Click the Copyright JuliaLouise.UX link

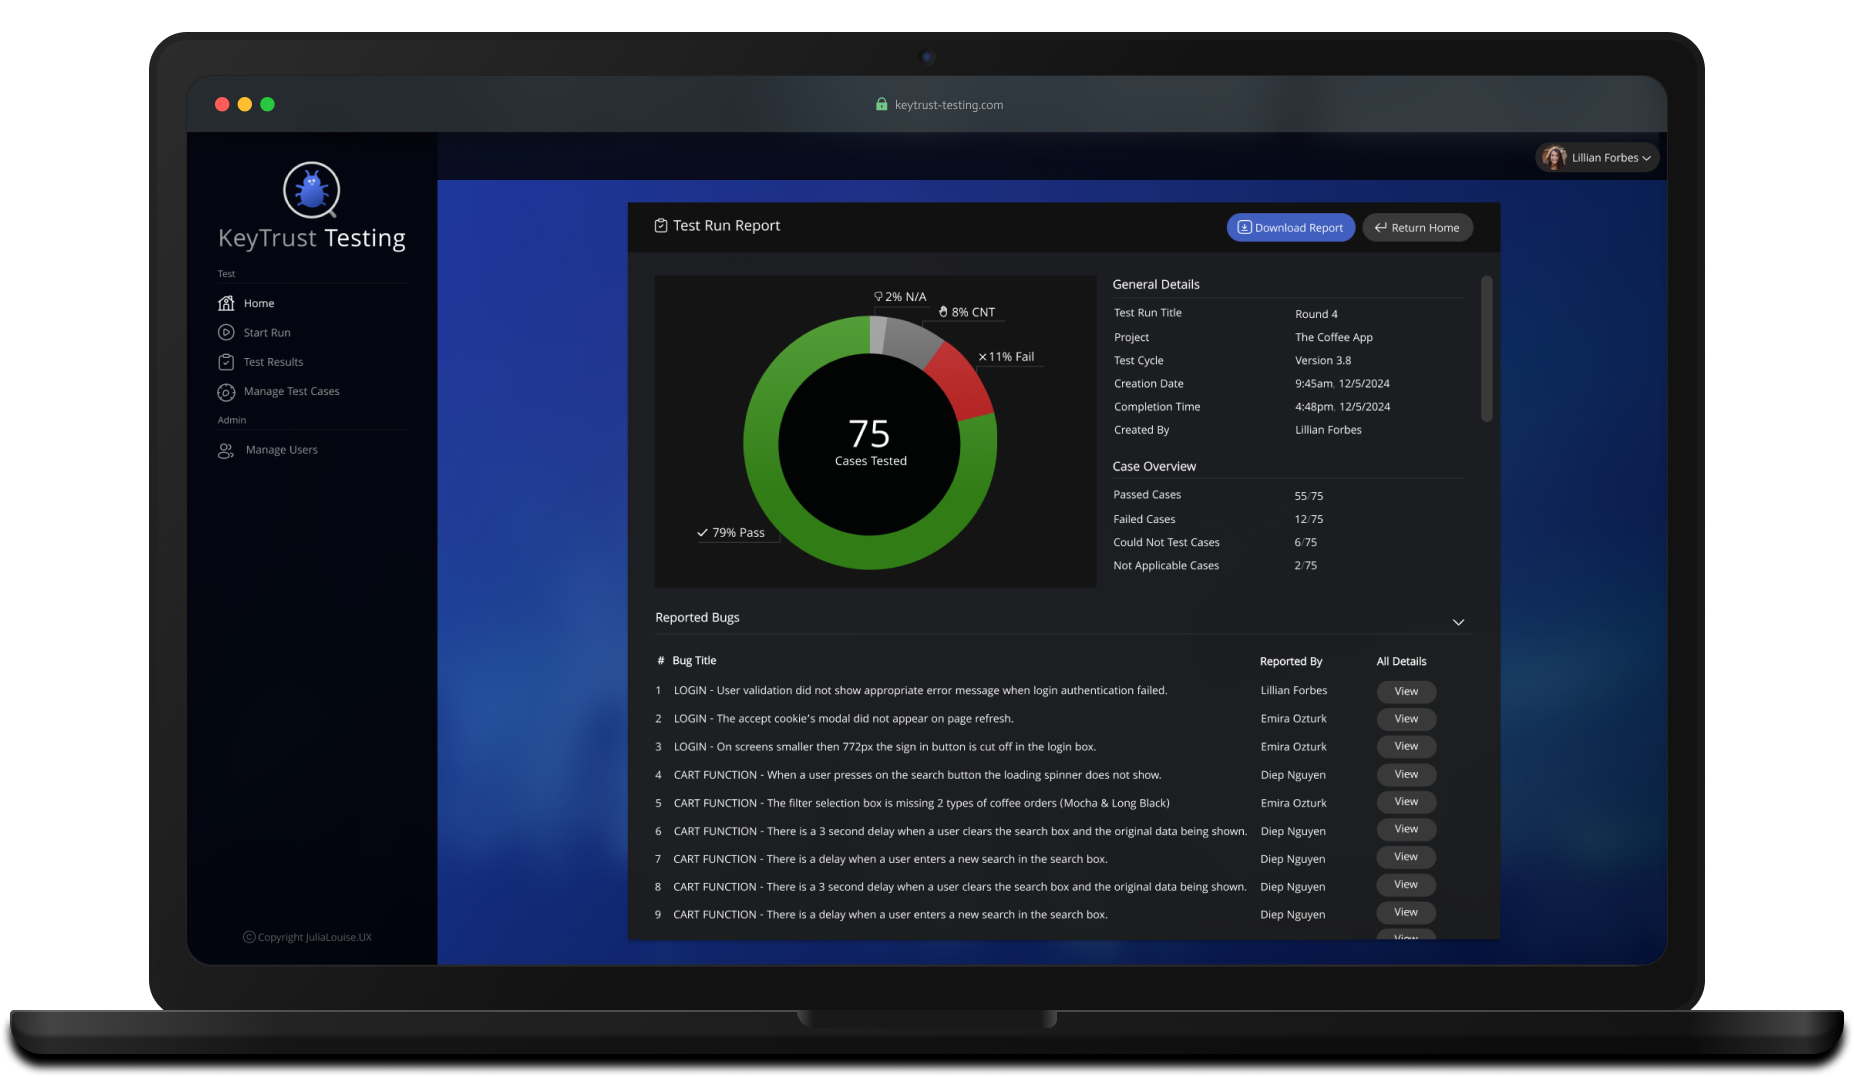point(307,937)
